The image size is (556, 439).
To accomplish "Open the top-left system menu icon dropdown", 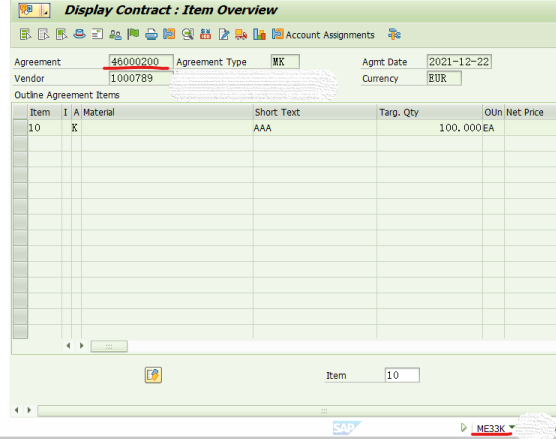I will (34, 10).
